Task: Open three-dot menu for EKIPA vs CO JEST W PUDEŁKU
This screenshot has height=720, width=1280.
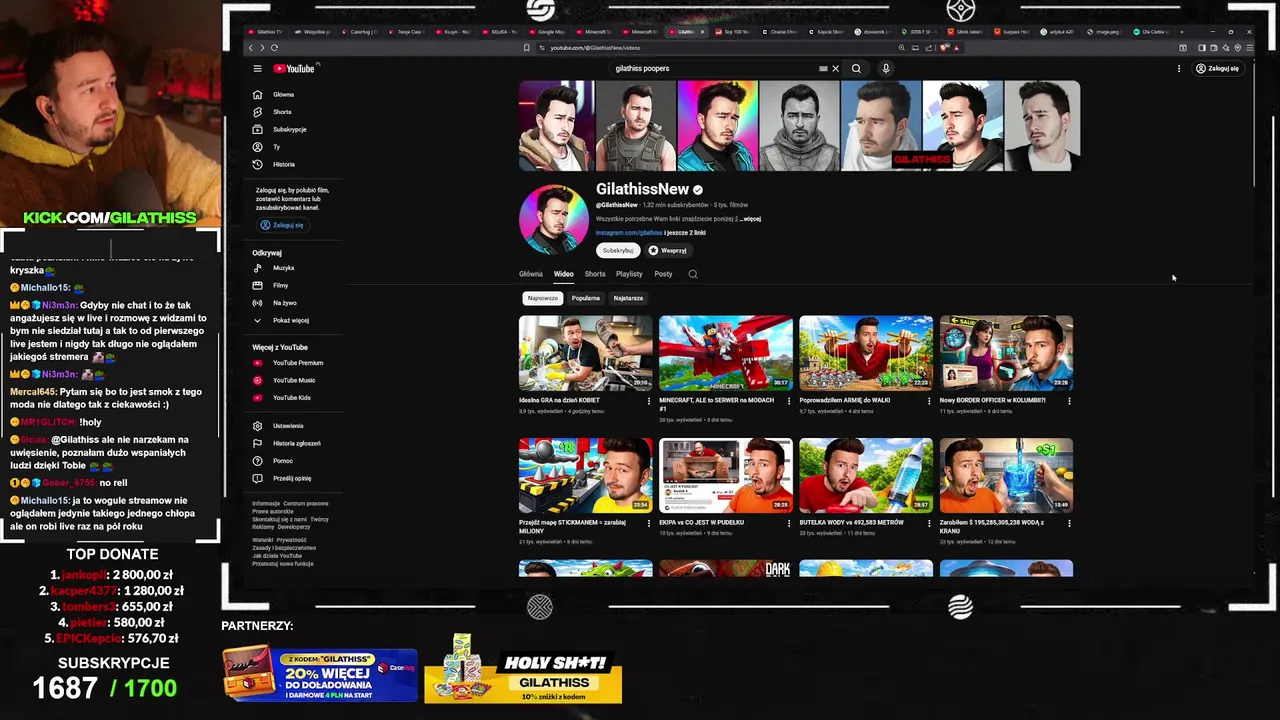Action: tap(788, 523)
